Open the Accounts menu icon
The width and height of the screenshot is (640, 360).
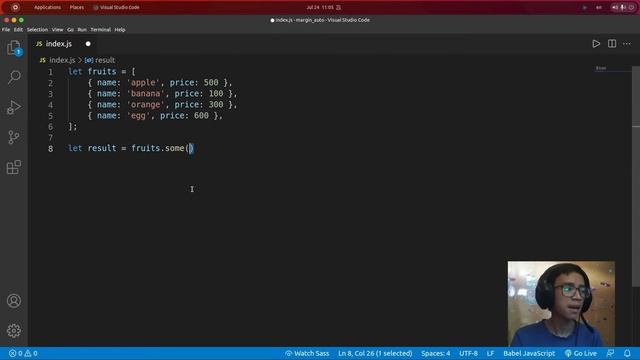(14, 301)
